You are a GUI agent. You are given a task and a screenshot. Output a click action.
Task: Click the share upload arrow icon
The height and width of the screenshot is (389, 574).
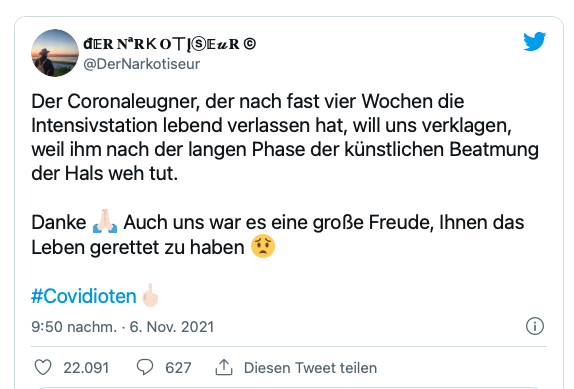[x=224, y=367]
